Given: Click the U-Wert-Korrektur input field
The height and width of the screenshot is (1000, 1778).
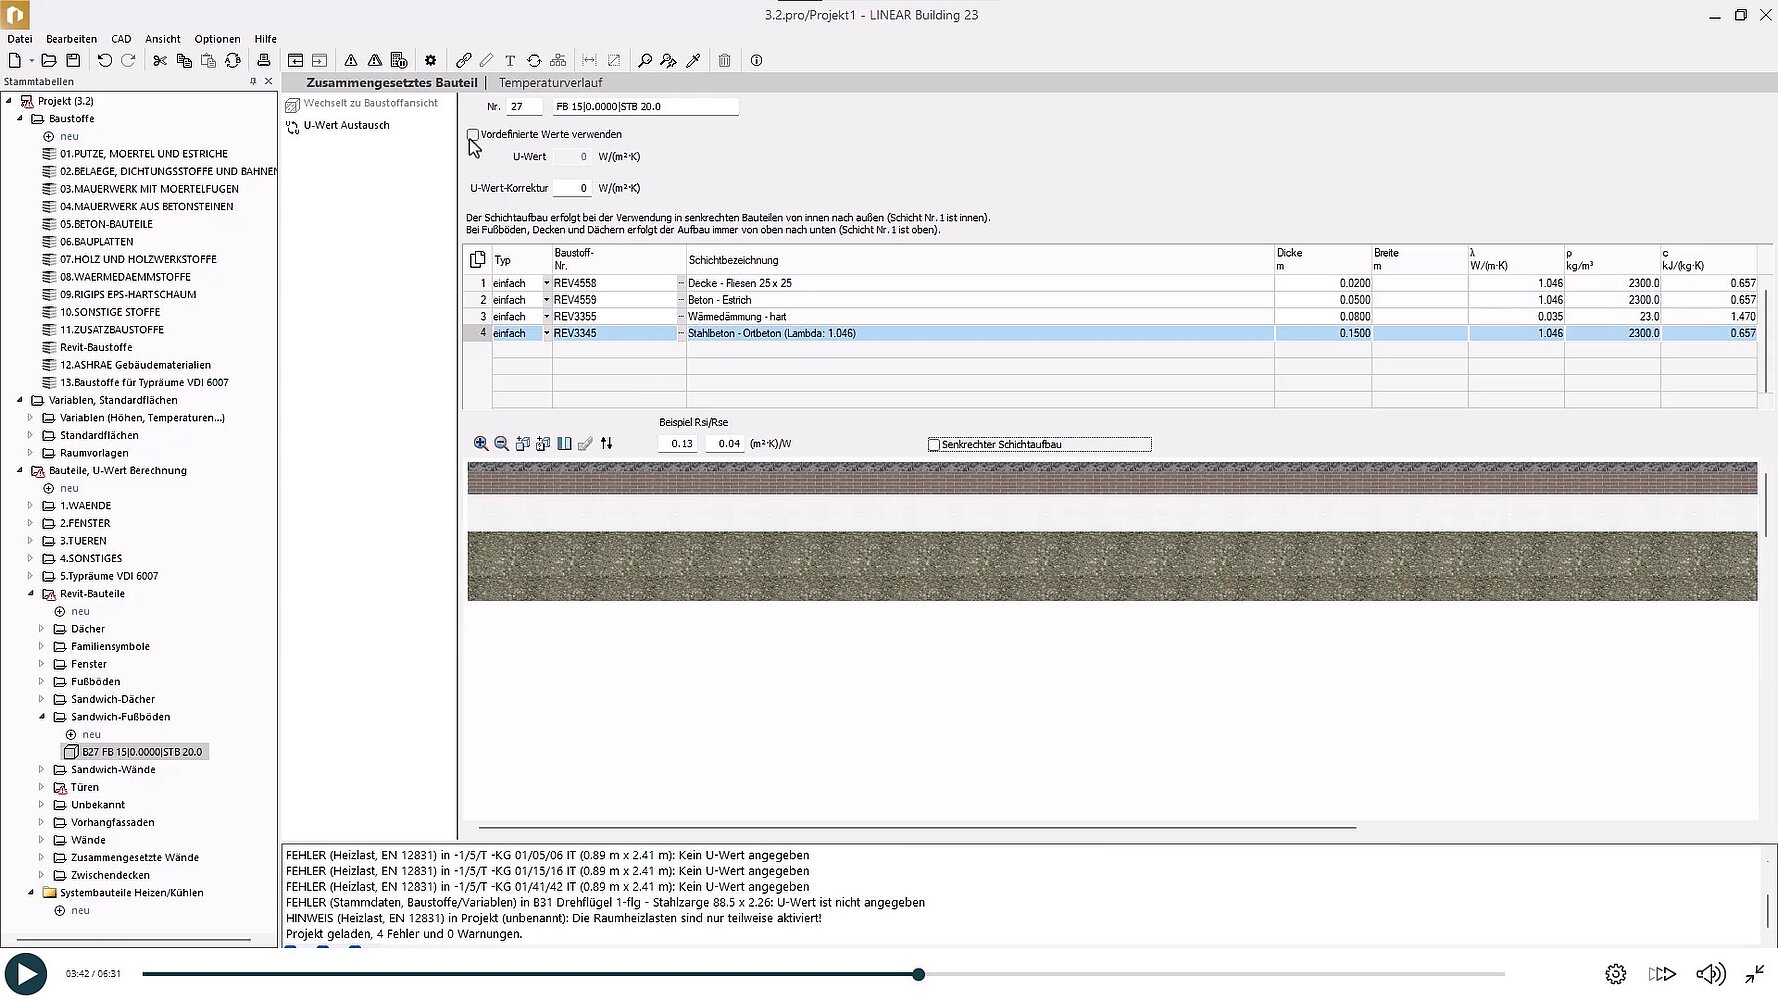Looking at the screenshot, I should point(572,188).
